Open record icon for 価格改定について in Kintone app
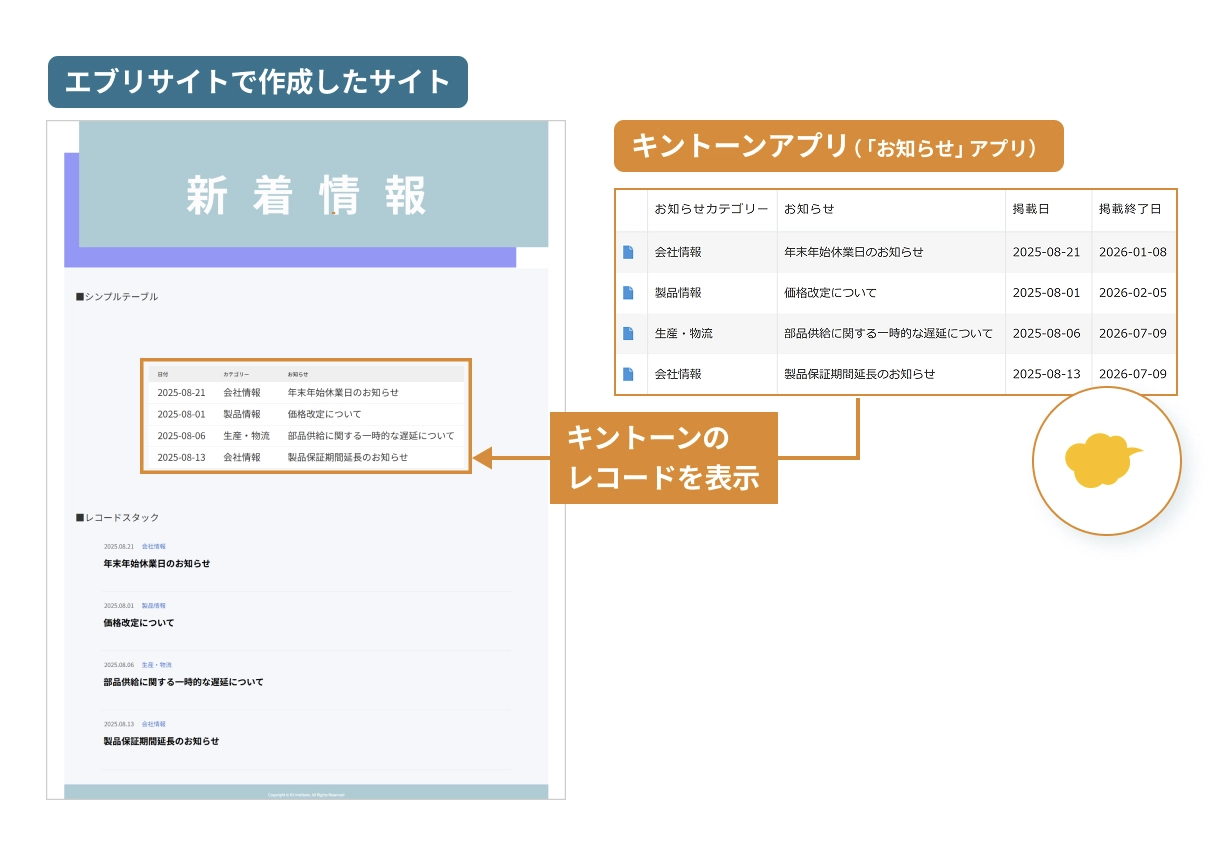1228x856 pixels. click(x=628, y=293)
